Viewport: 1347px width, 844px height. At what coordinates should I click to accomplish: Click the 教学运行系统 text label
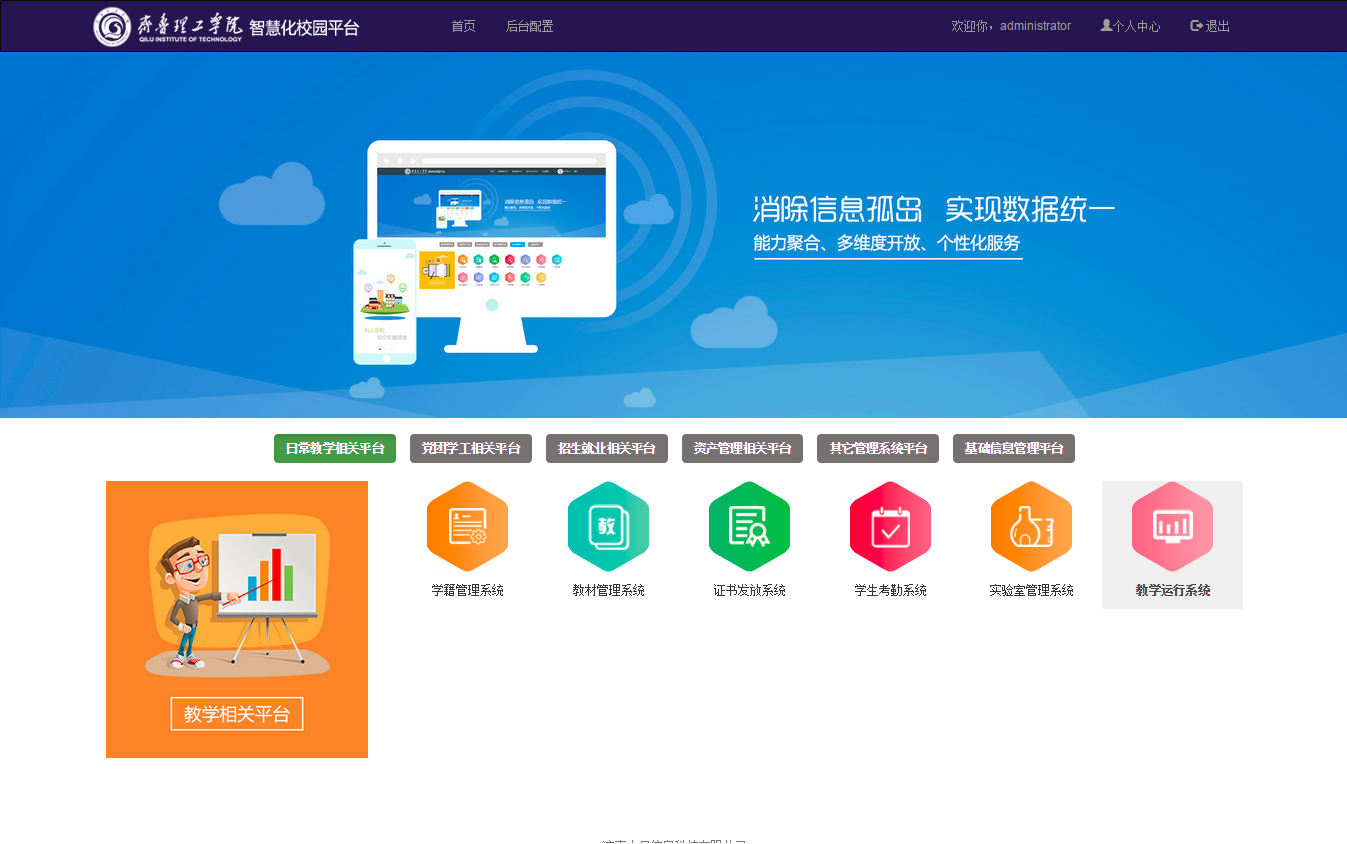coord(1172,590)
